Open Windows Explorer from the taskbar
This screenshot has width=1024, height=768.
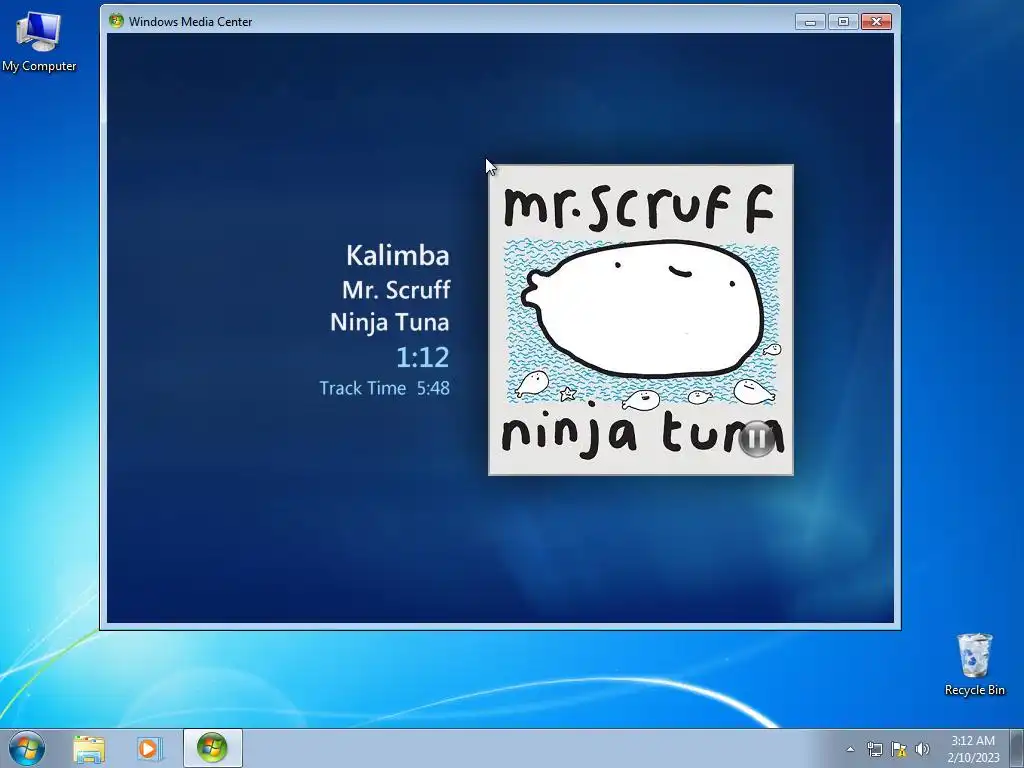click(x=89, y=749)
